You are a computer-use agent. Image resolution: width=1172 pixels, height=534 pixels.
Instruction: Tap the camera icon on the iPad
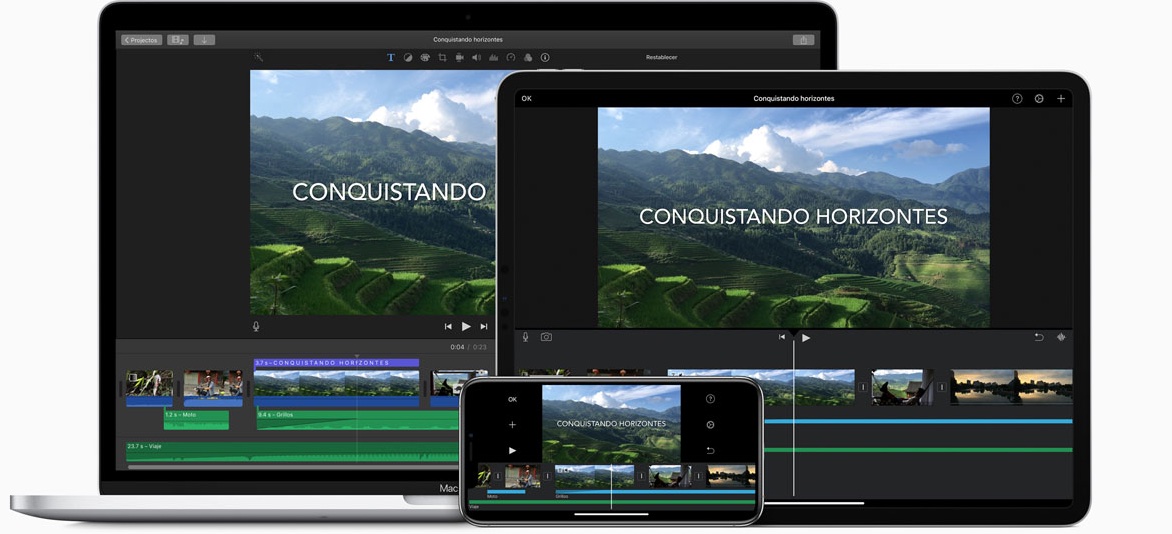546,337
